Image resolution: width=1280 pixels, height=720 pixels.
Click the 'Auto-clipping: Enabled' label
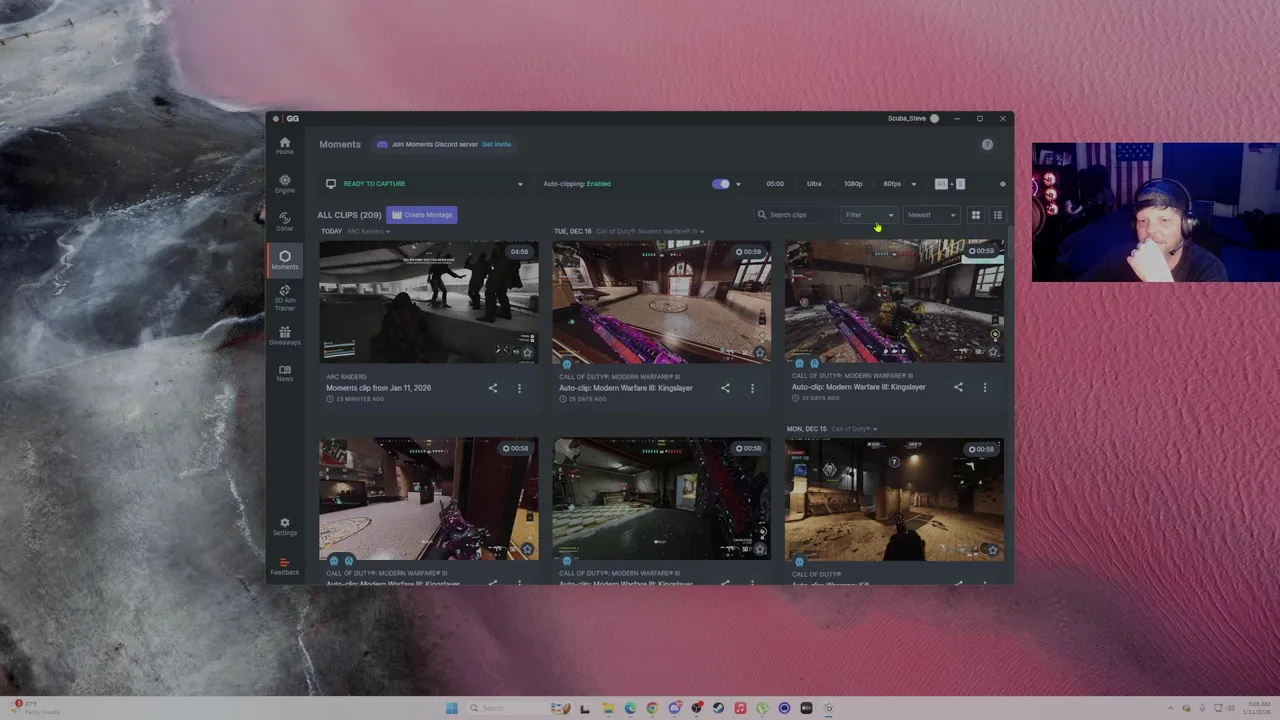click(577, 184)
